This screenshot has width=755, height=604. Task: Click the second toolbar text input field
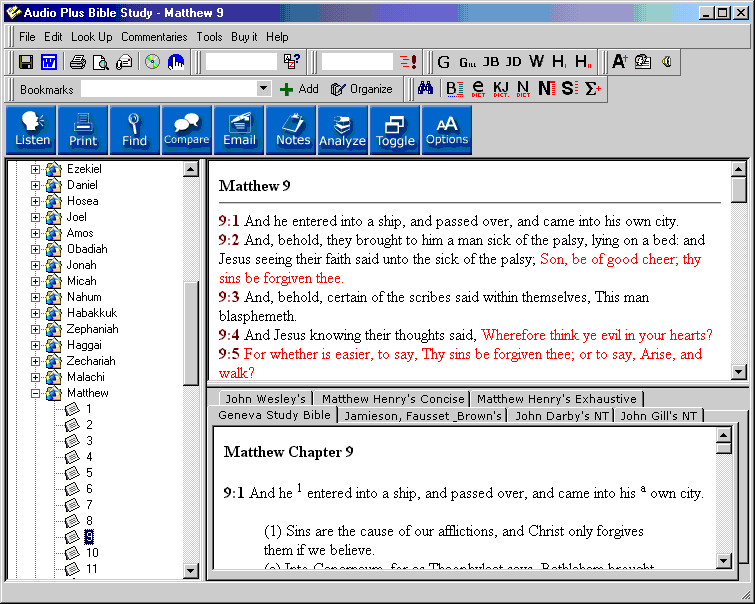pyautogui.click(x=357, y=62)
